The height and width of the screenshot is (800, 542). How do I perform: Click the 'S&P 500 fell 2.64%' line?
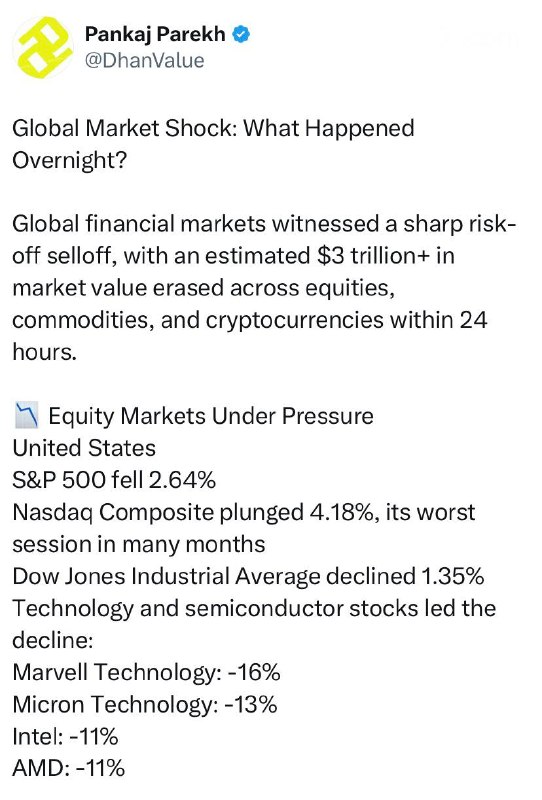tap(114, 480)
